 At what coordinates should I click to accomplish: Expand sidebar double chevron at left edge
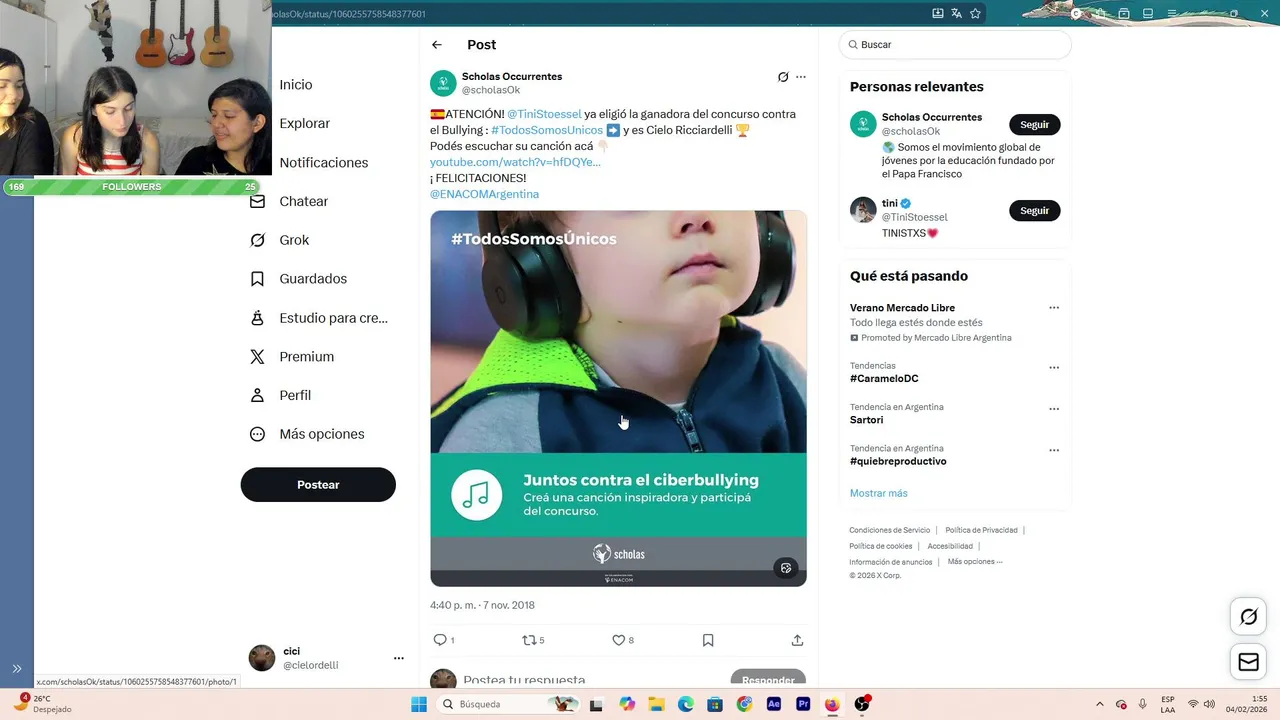coord(17,669)
